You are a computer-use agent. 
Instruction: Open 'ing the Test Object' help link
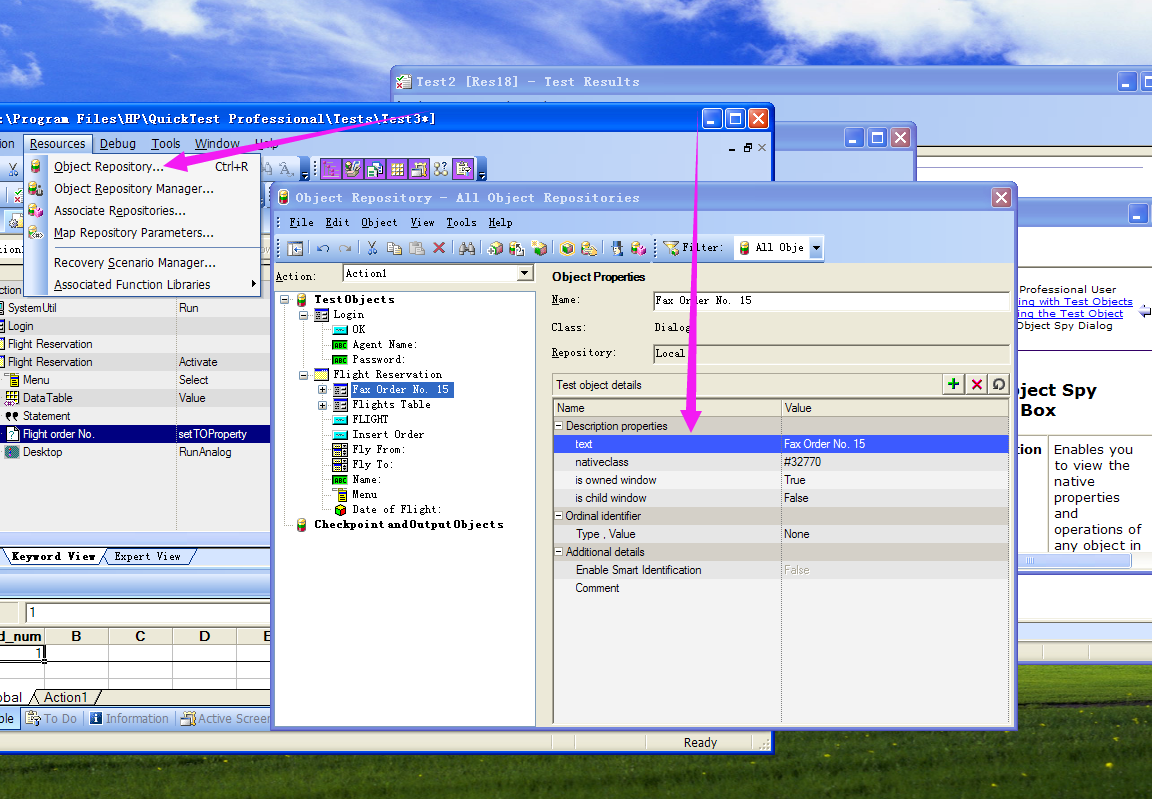(1070, 314)
